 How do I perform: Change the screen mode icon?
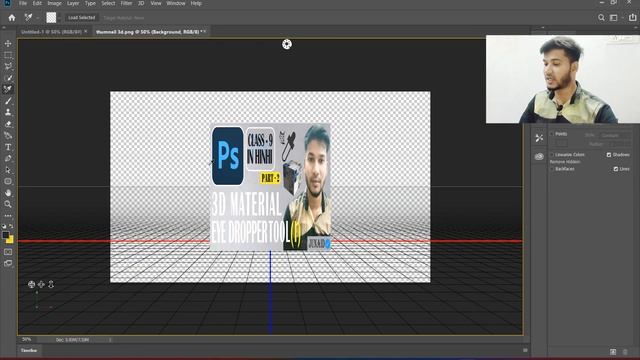pos(8,263)
